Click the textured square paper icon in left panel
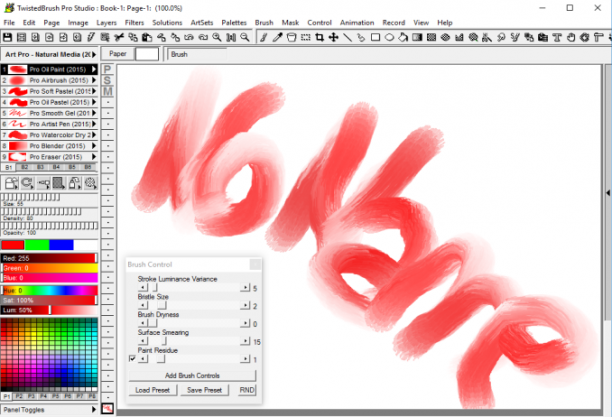 click(x=59, y=183)
